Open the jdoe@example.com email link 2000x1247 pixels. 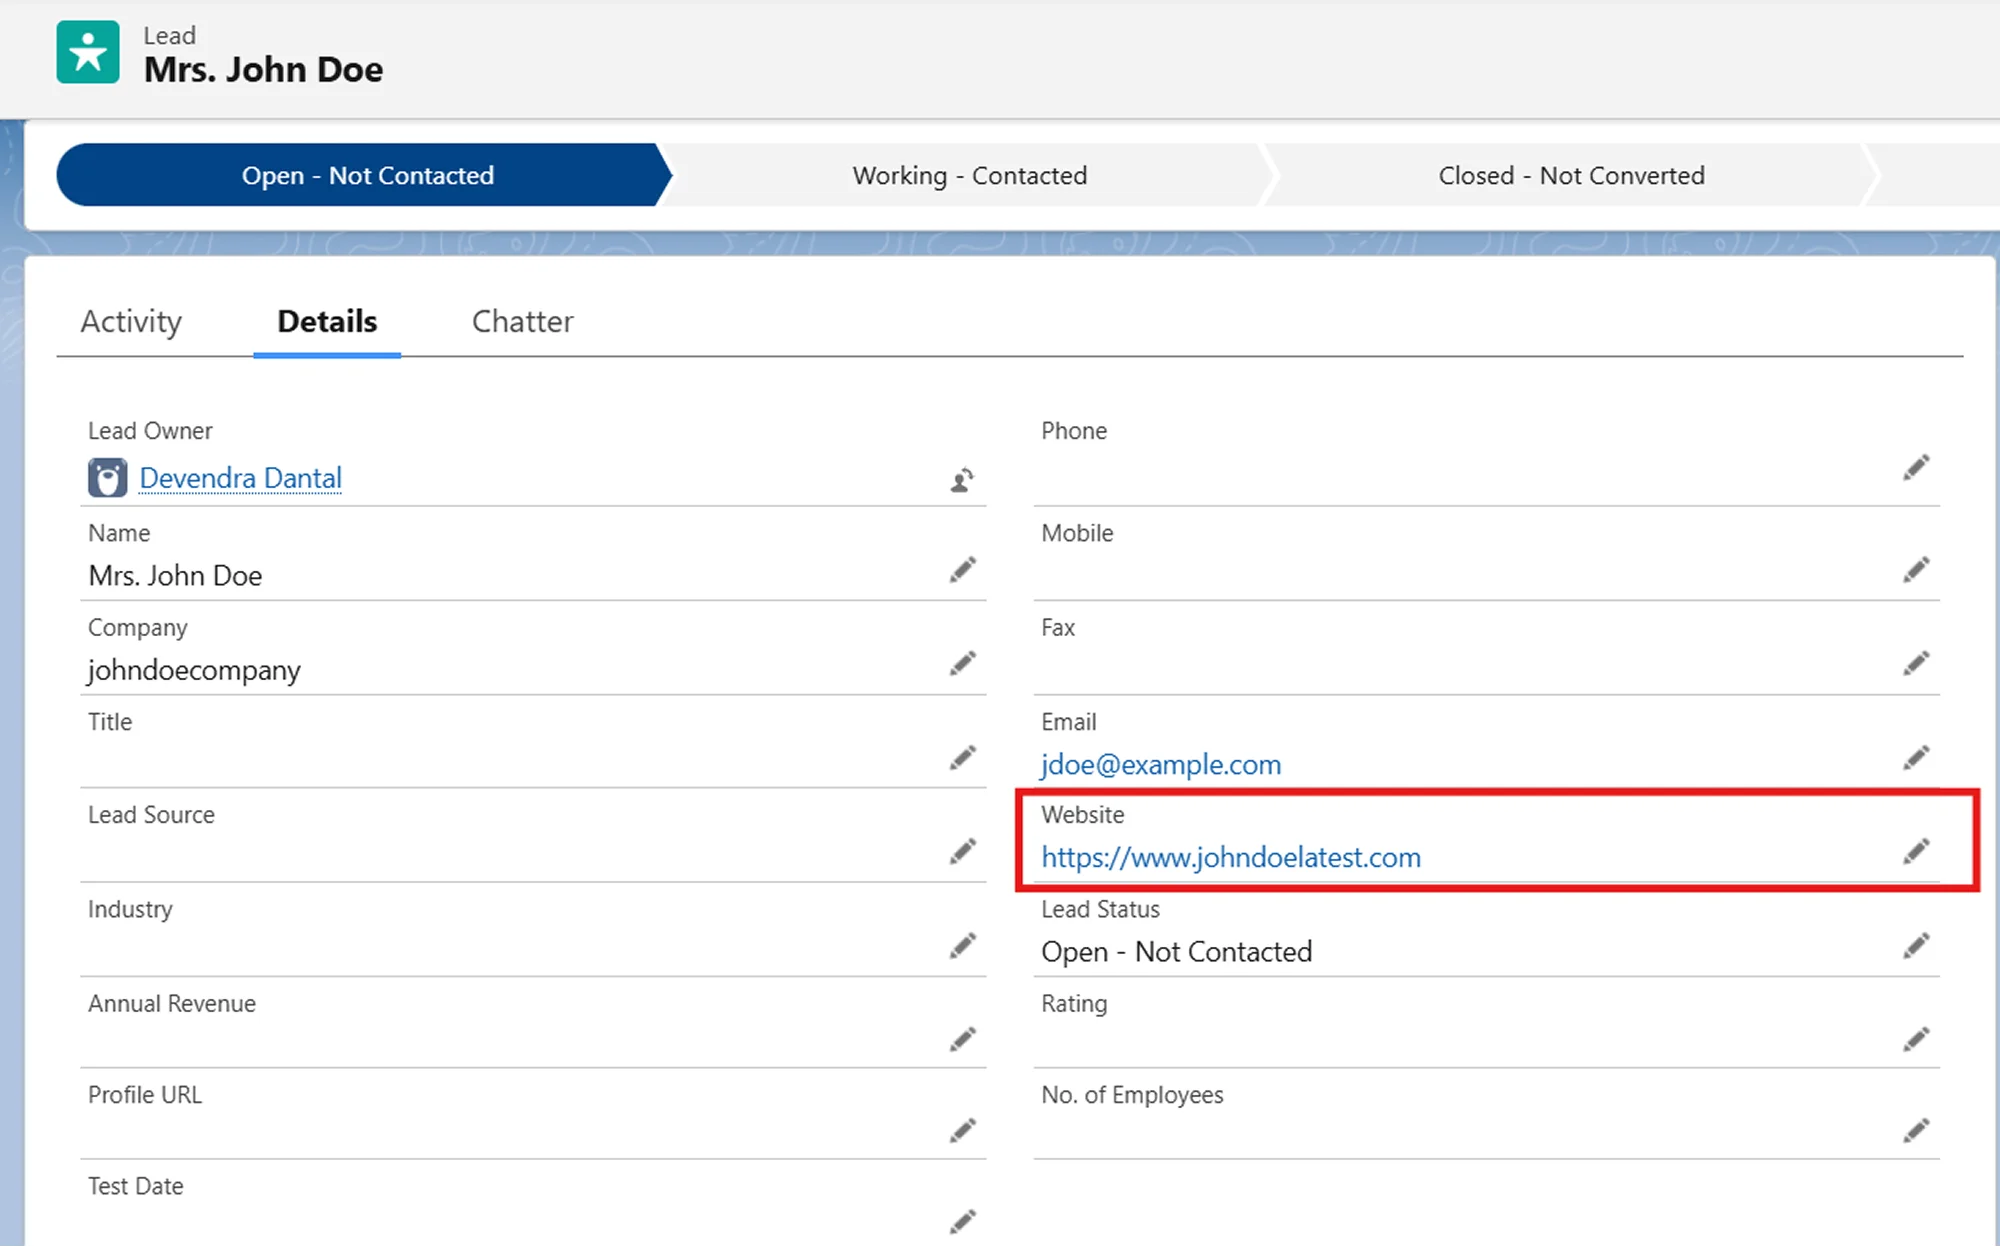point(1160,765)
